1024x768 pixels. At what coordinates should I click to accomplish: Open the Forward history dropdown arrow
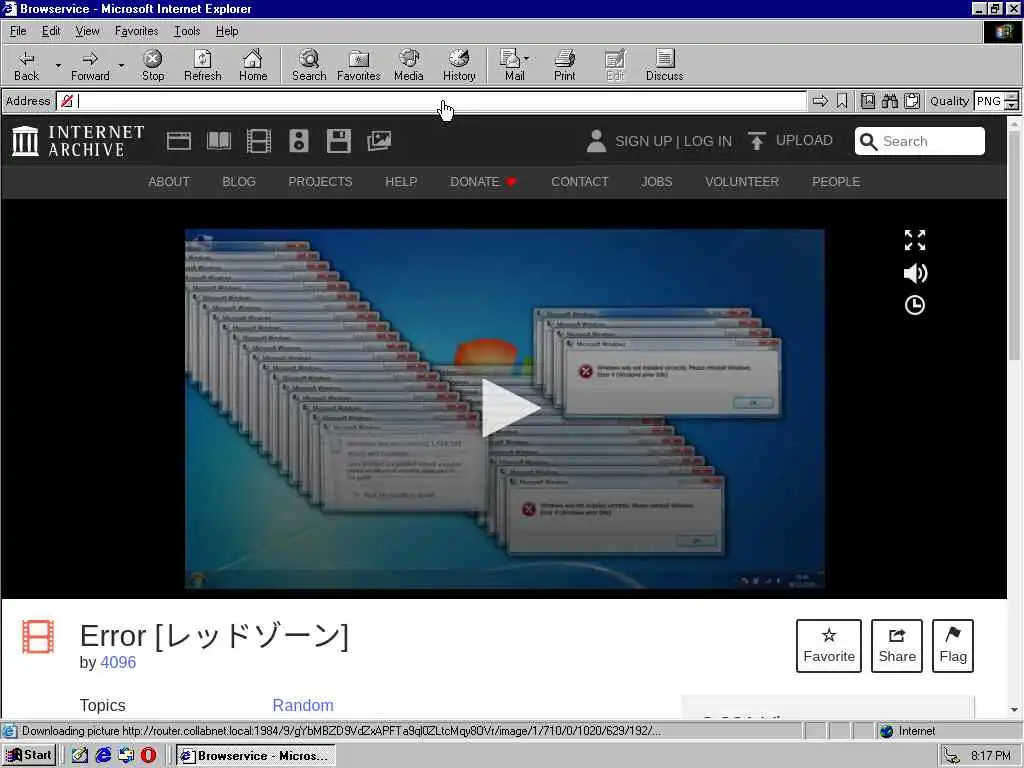point(121,65)
